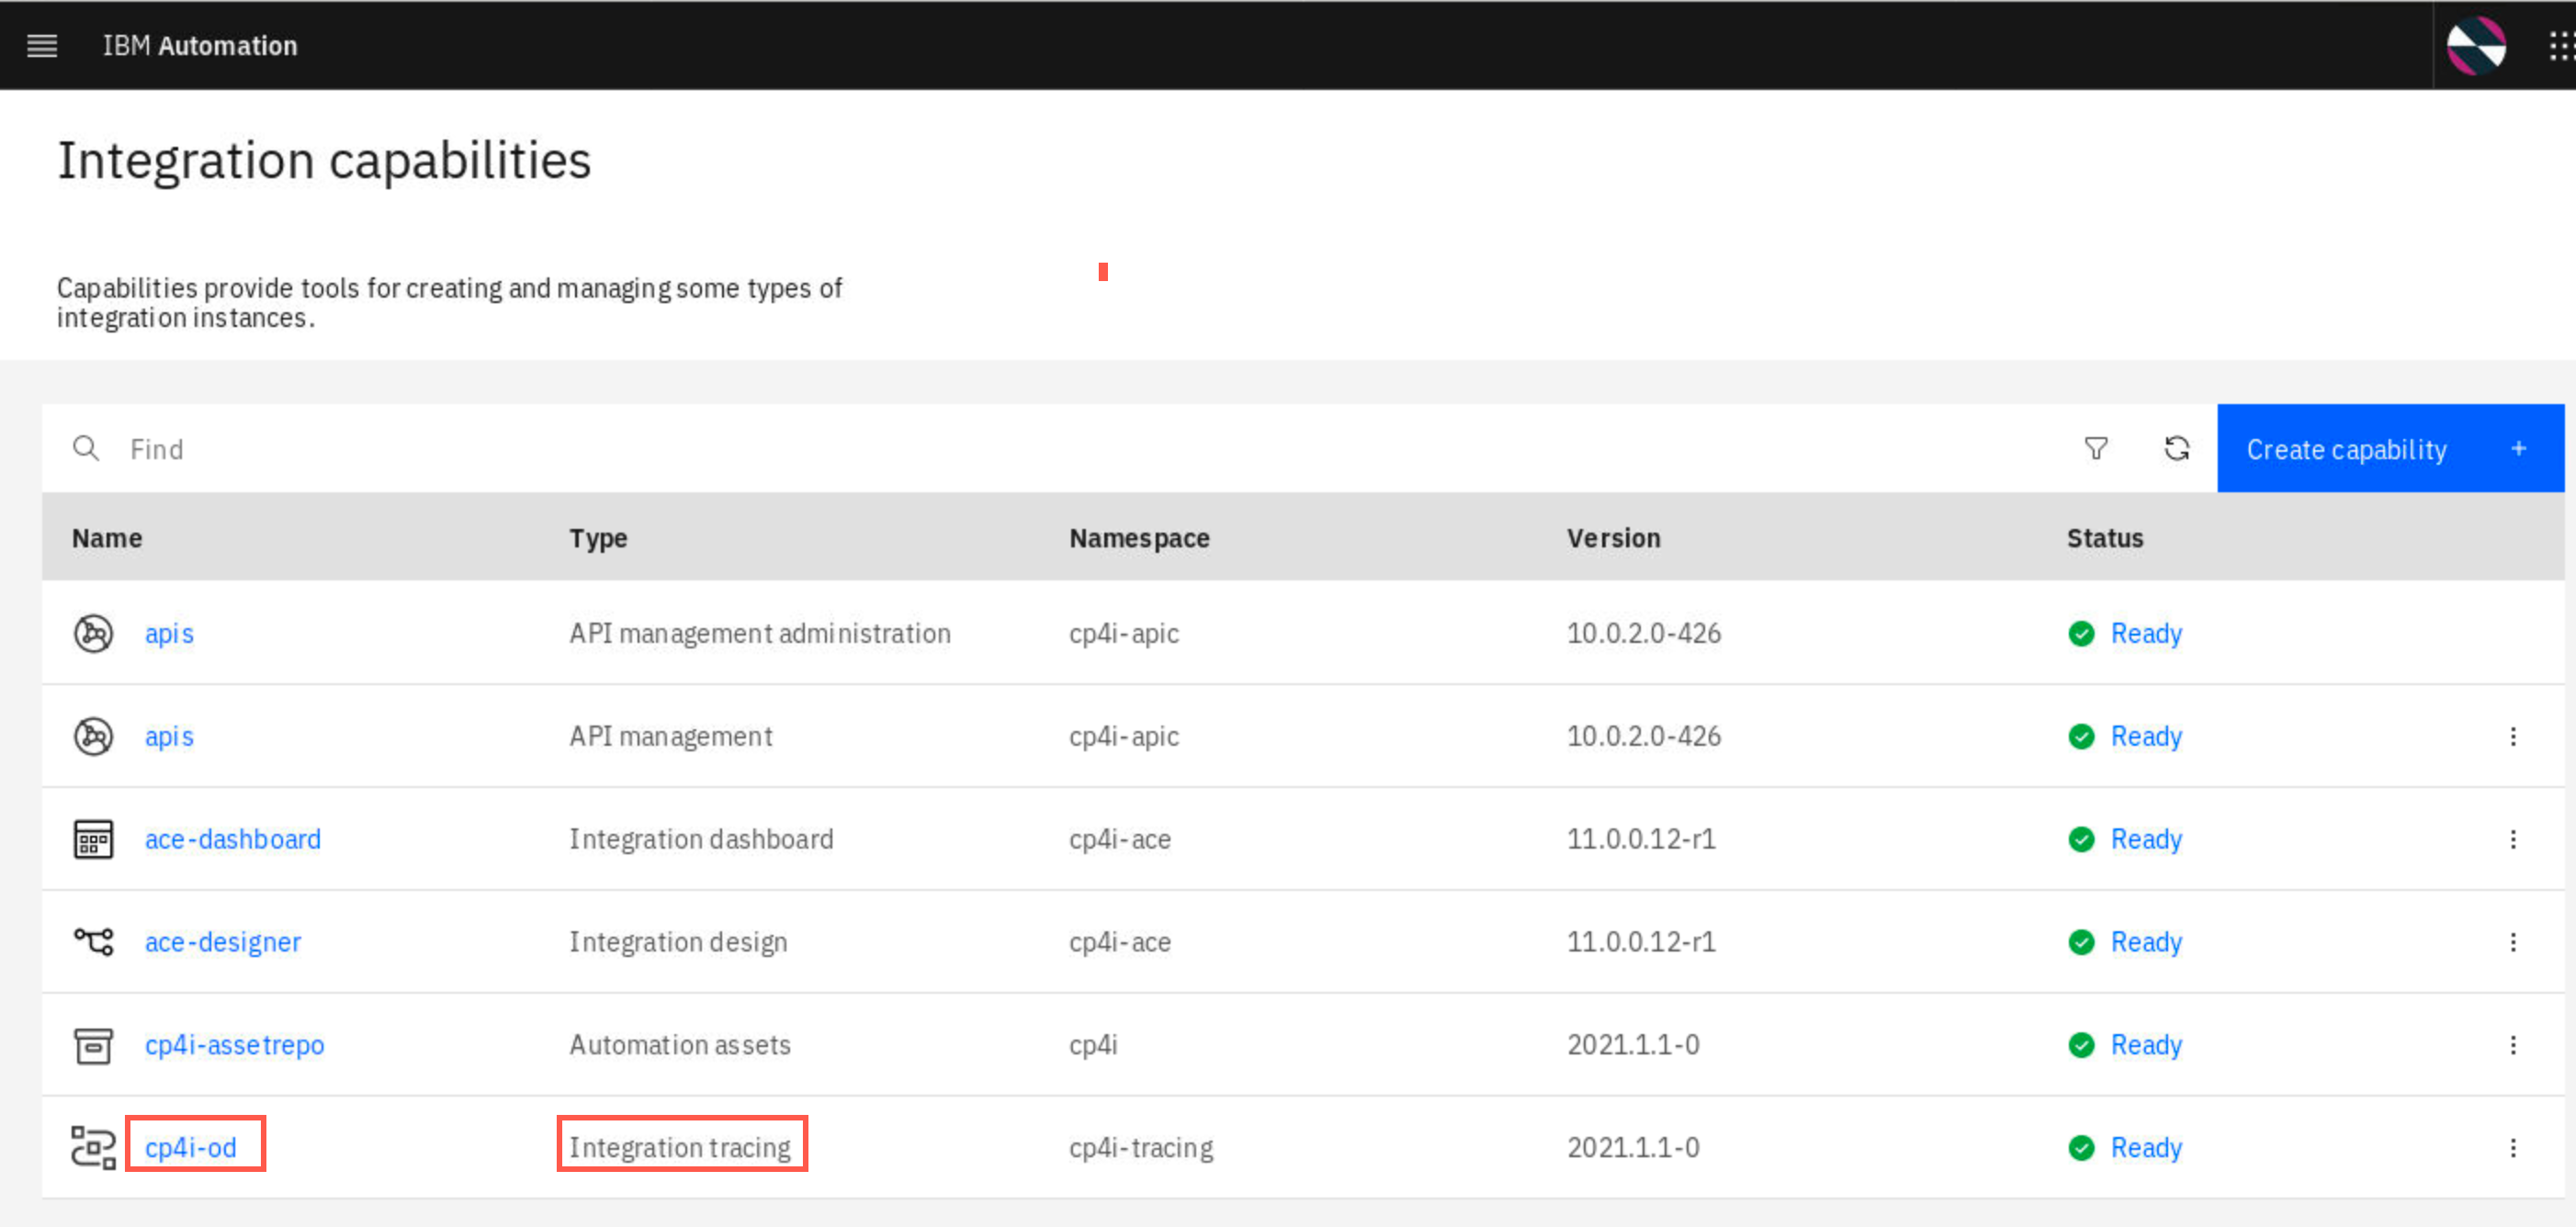Select the Integration design type cell
Image resolution: width=2576 pixels, height=1227 pixels.
pyautogui.click(x=678, y=942)
